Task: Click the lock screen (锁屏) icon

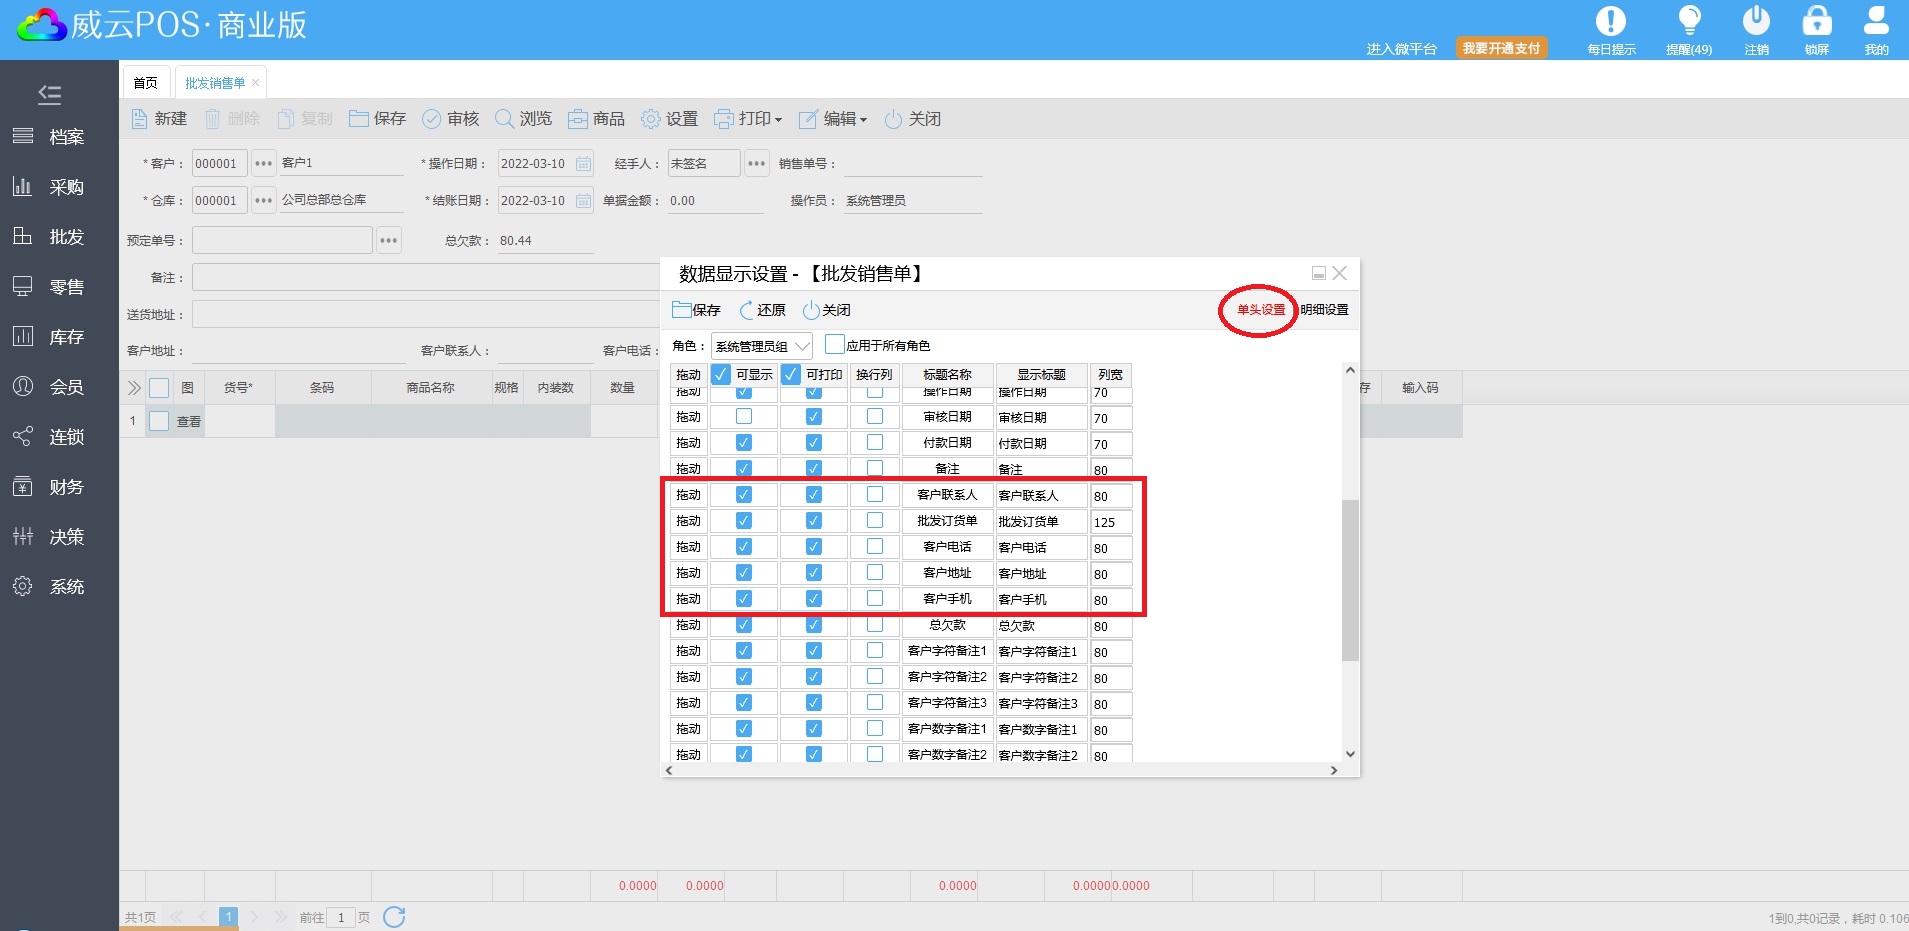Action: point(1816,22)
